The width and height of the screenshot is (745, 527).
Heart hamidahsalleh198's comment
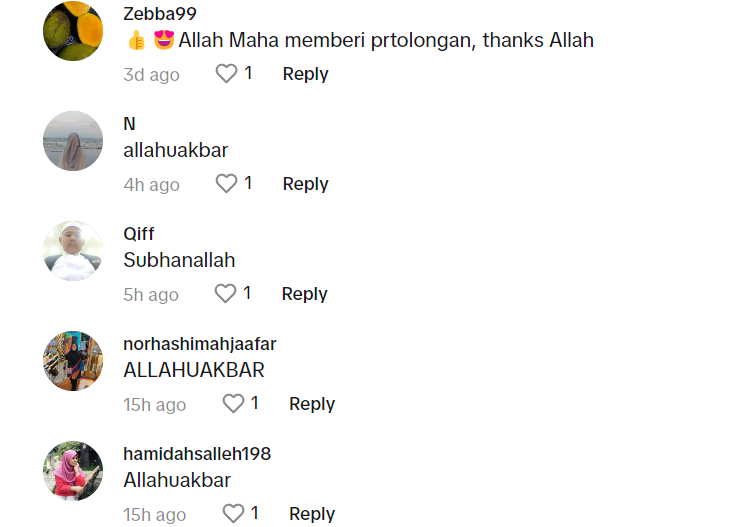(x=233, y=514)
